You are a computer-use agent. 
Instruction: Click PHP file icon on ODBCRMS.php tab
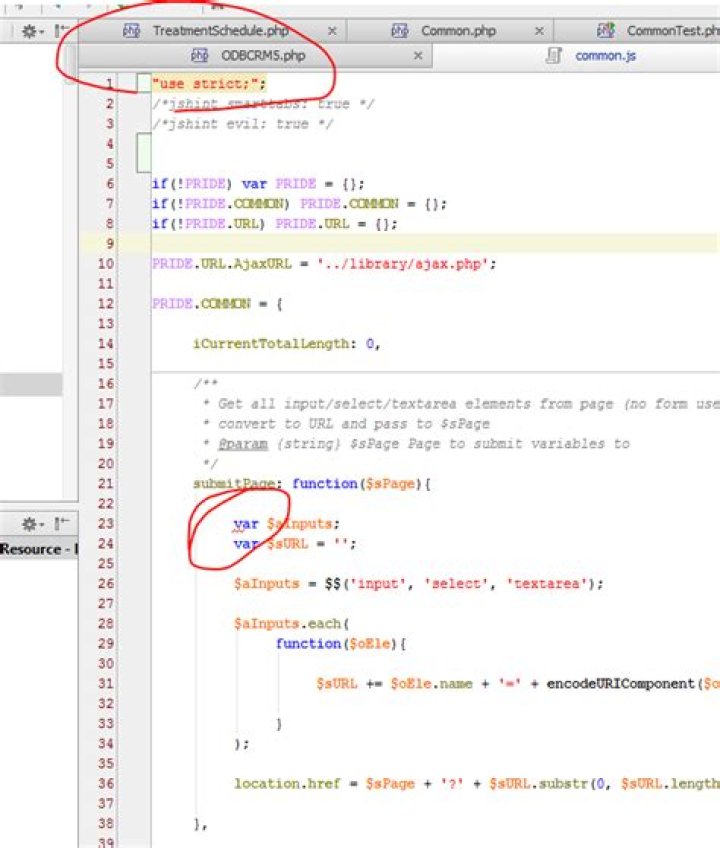tap(200, 55)
